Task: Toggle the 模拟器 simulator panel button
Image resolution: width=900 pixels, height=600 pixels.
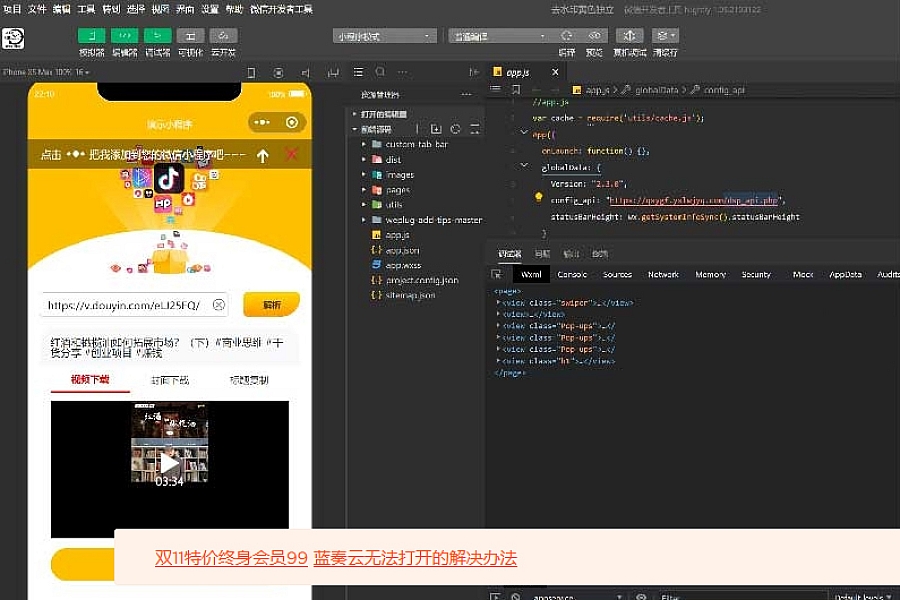Action: (91, 36)
